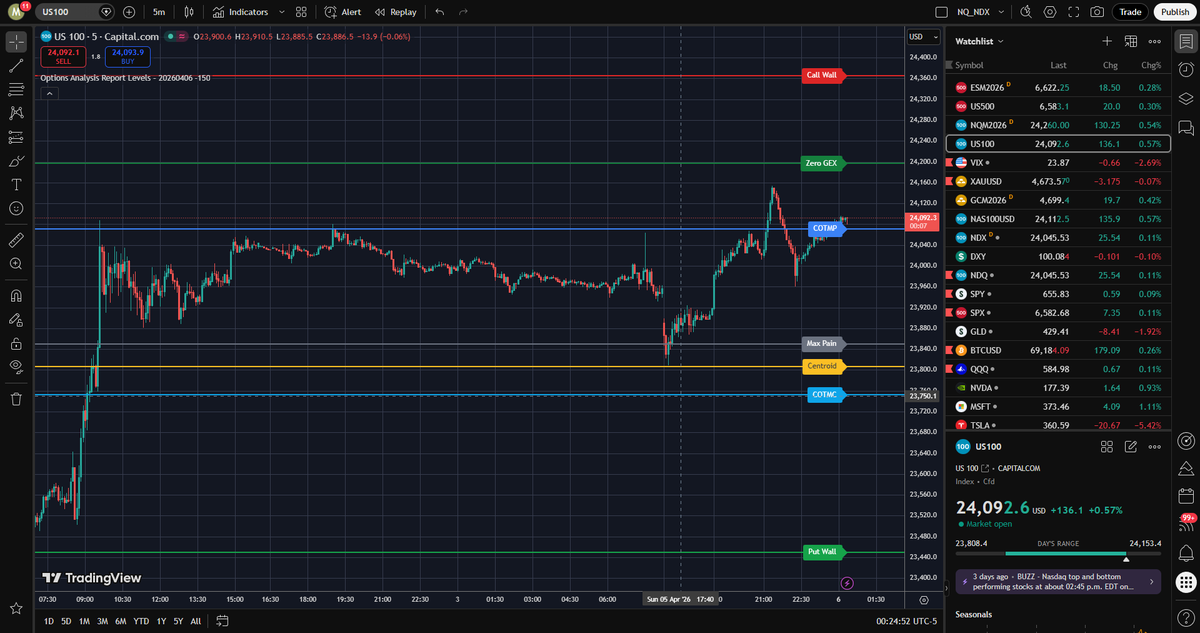
Task: Collapse the indicator legend chevron
Action: pyautogui.click(x=48, y=93)
